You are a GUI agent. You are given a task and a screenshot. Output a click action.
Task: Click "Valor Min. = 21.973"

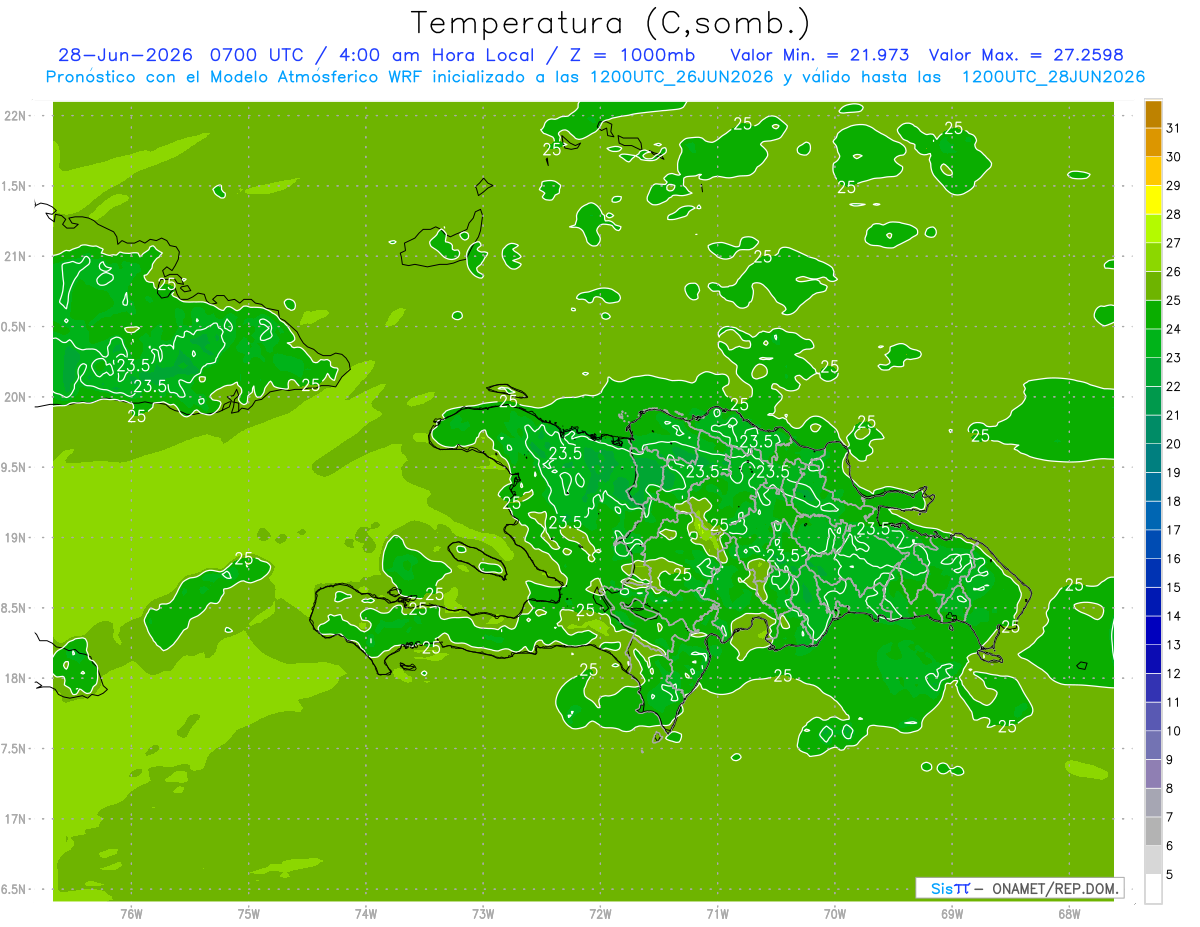(820, 55)
